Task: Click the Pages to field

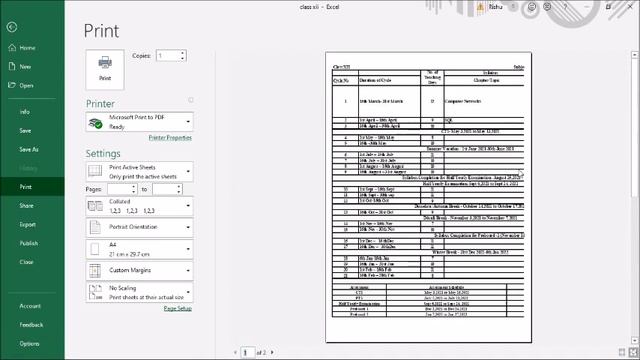Action: pyautogui.click(x=164, y=189)
